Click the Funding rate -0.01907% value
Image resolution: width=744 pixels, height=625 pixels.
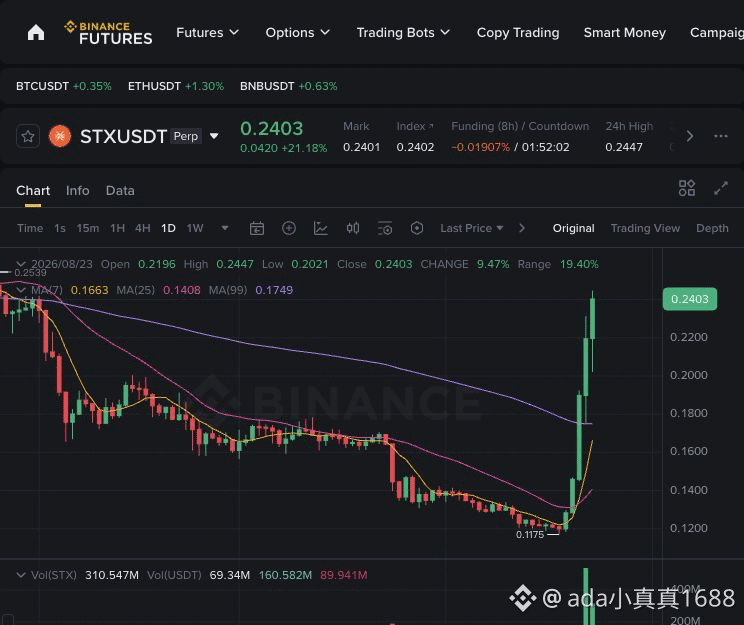click(480, 147)
